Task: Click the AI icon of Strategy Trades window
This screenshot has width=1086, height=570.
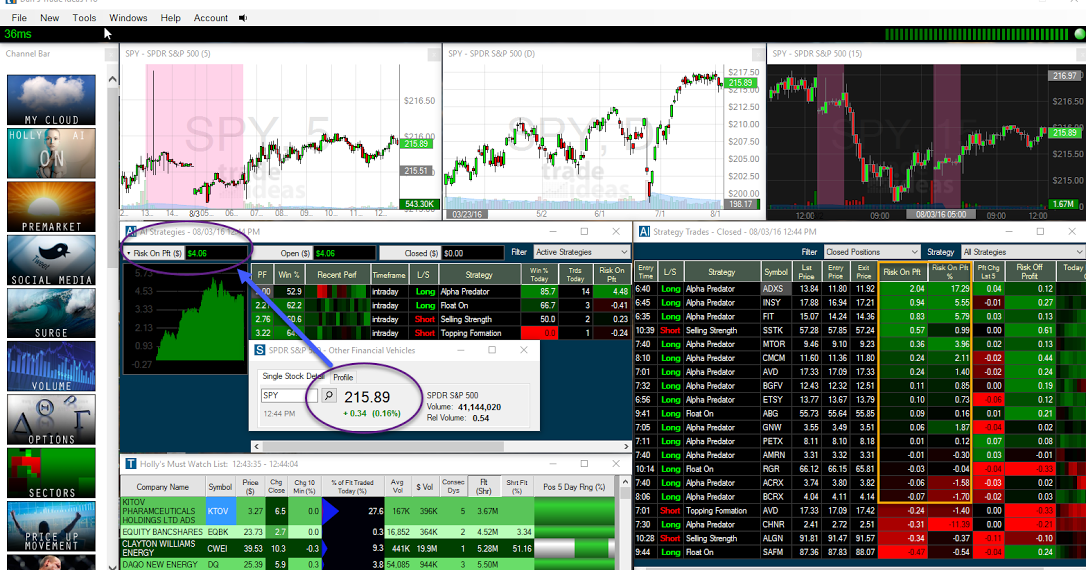Action: [644, 231]
